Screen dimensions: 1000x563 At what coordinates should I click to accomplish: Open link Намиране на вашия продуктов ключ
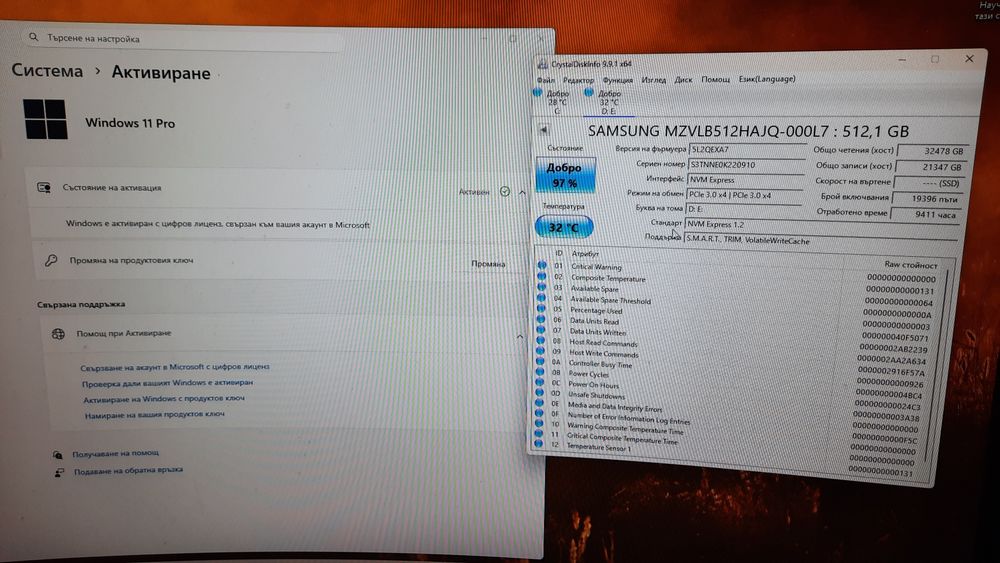pyautogui.click(x=155, y=414)
